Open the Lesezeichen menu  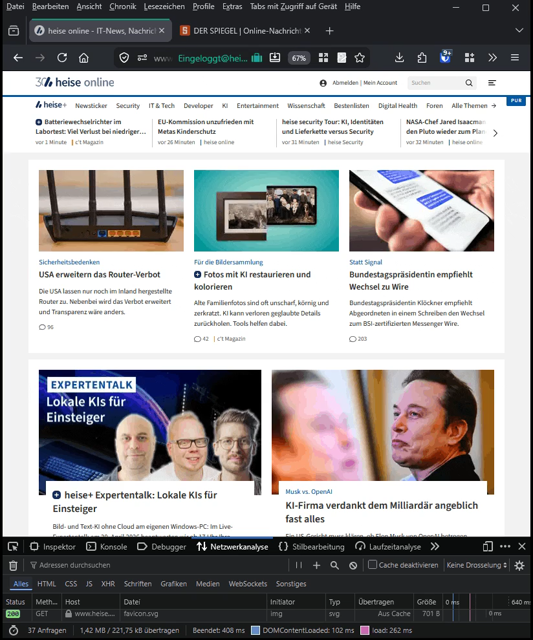point(164,7)
